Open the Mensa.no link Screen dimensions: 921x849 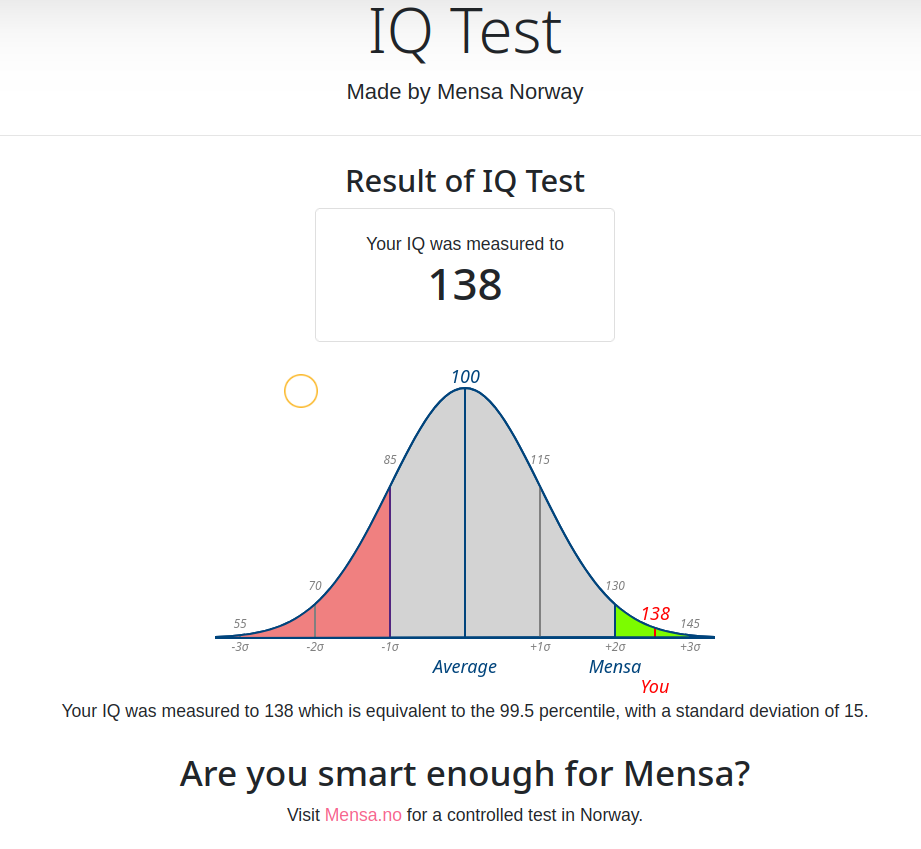pos(363,815)
